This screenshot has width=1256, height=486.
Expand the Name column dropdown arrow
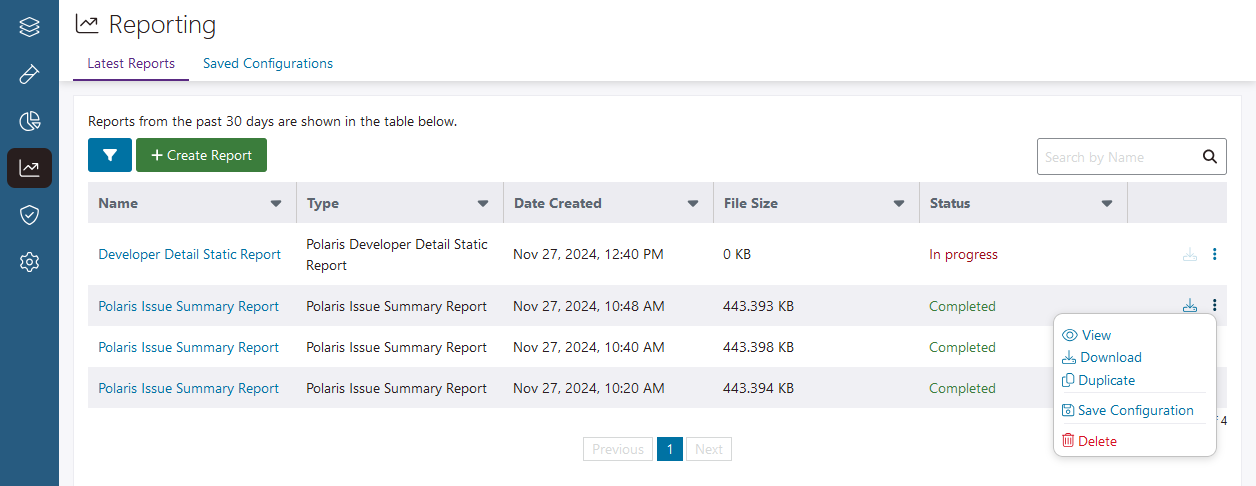276,203
